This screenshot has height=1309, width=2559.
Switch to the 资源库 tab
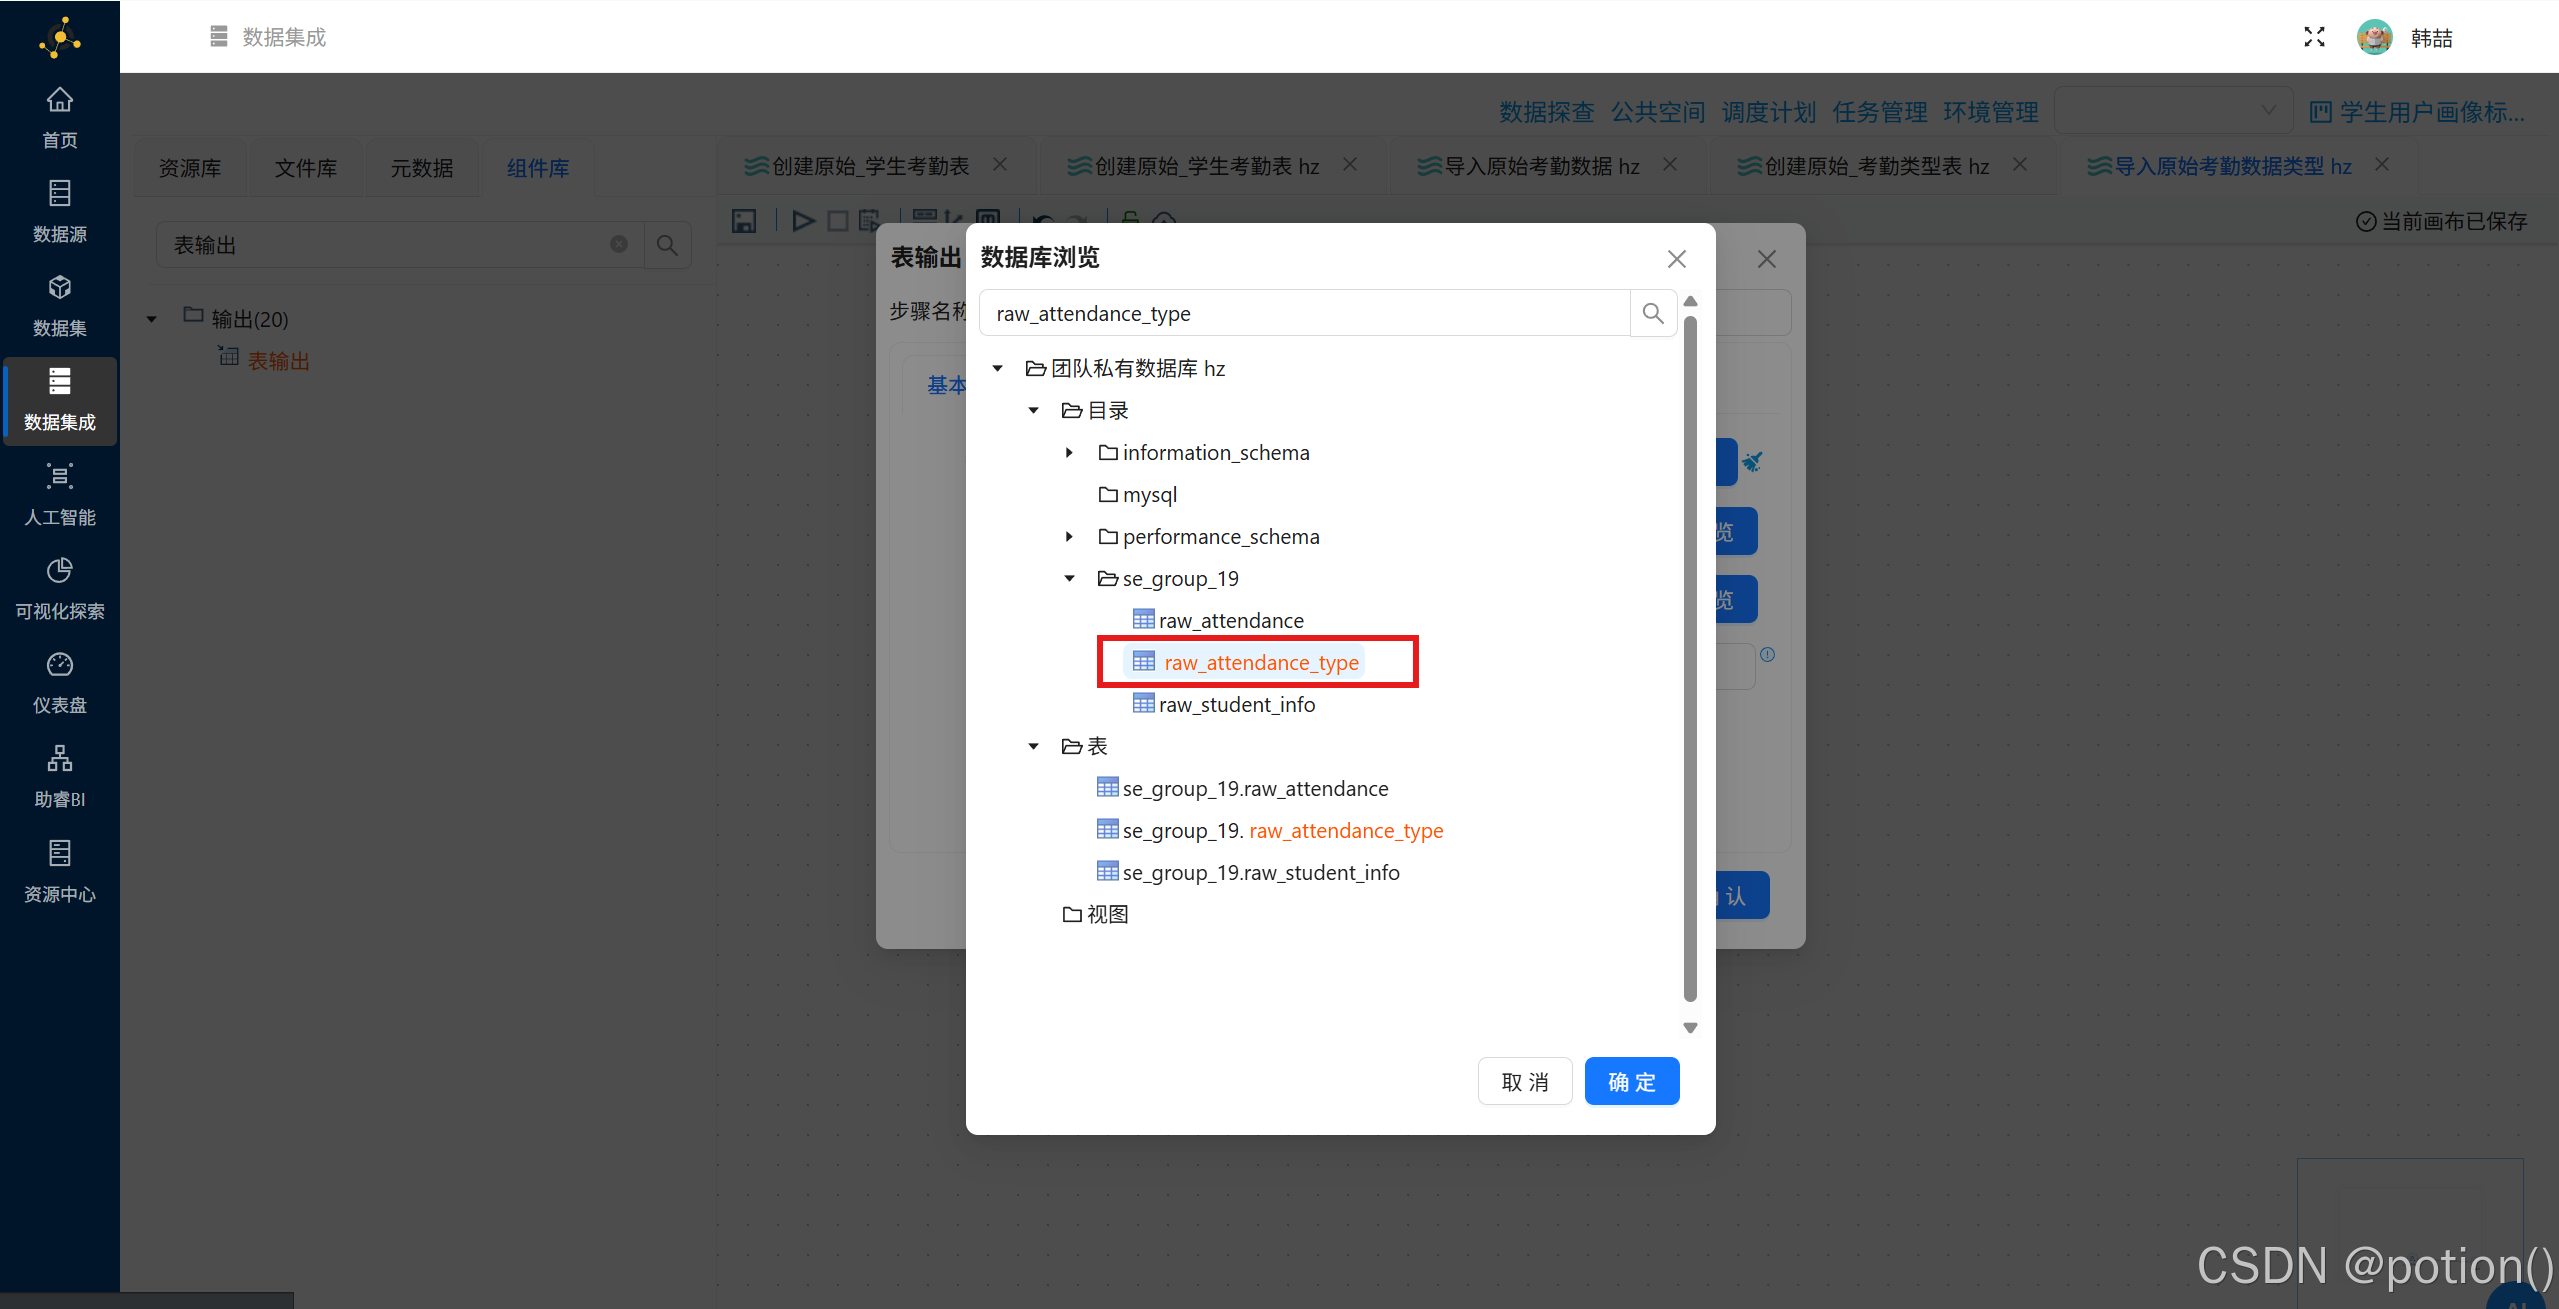[x=190, y=167]
